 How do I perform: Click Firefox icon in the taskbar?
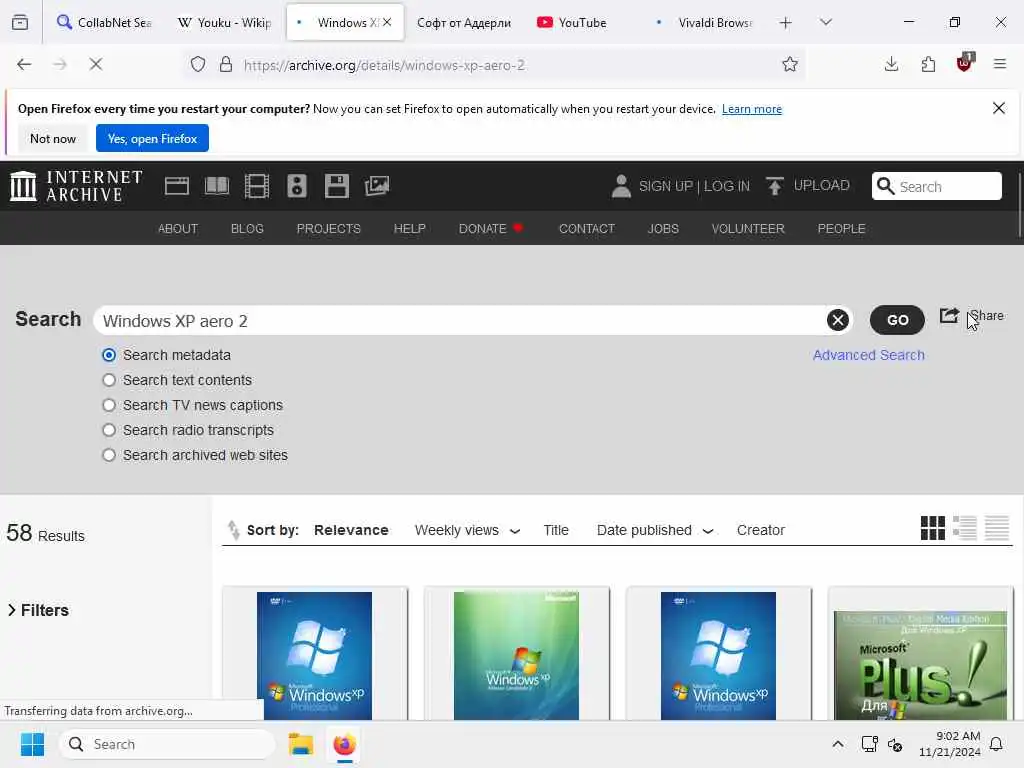344,744
